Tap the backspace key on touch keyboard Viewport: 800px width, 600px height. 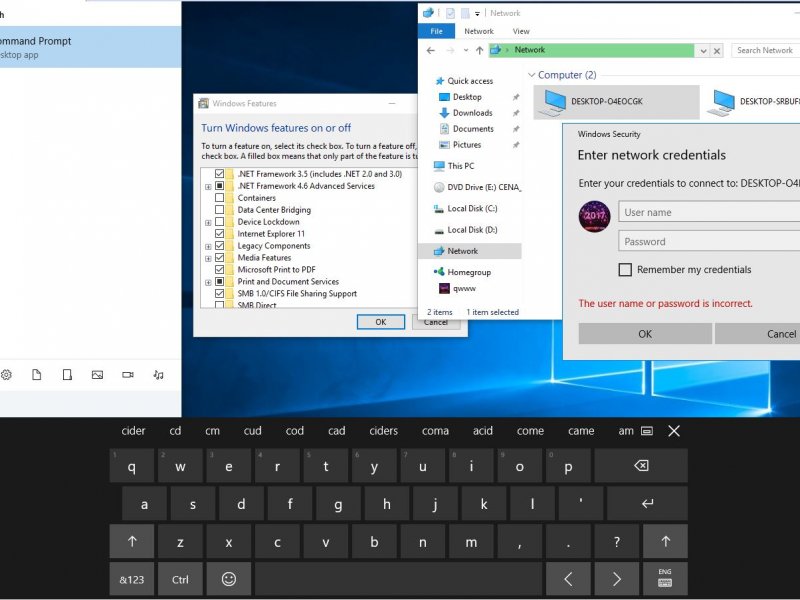[641, 466]
